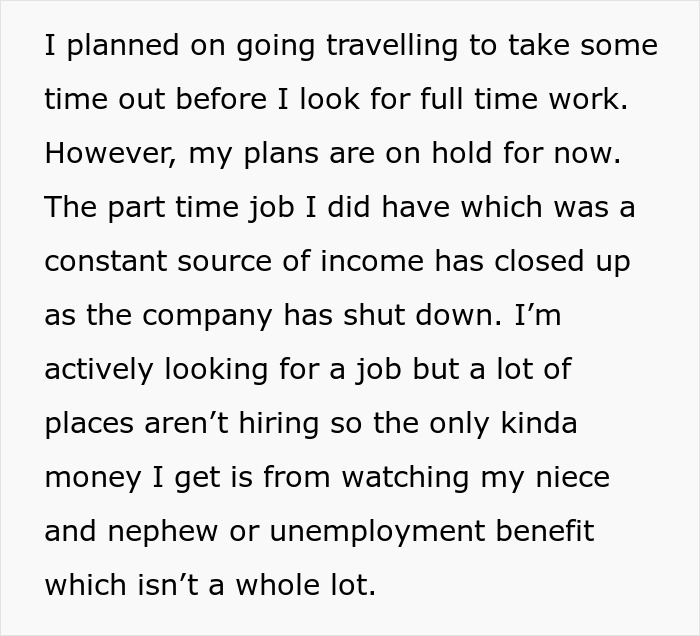Click the word "money"

click(91, 478)
